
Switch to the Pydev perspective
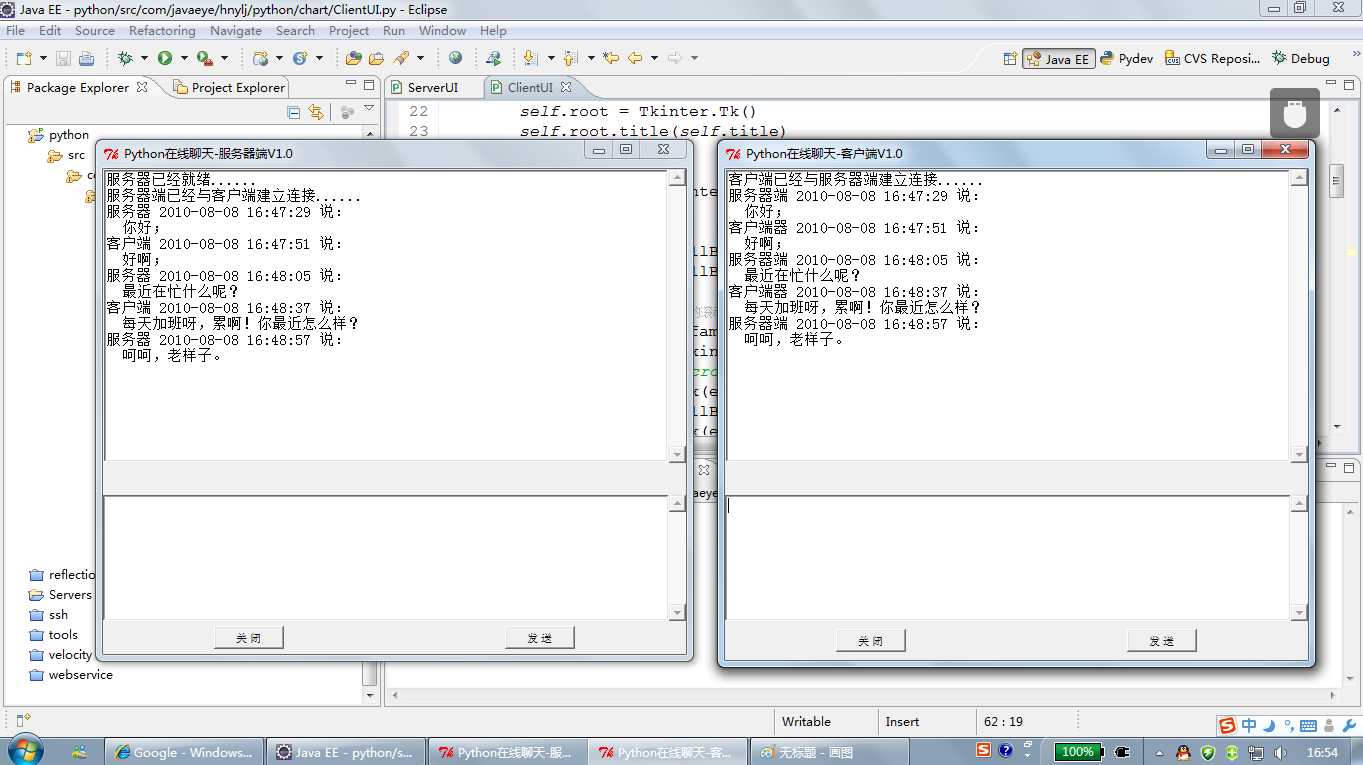(1127, 59)
